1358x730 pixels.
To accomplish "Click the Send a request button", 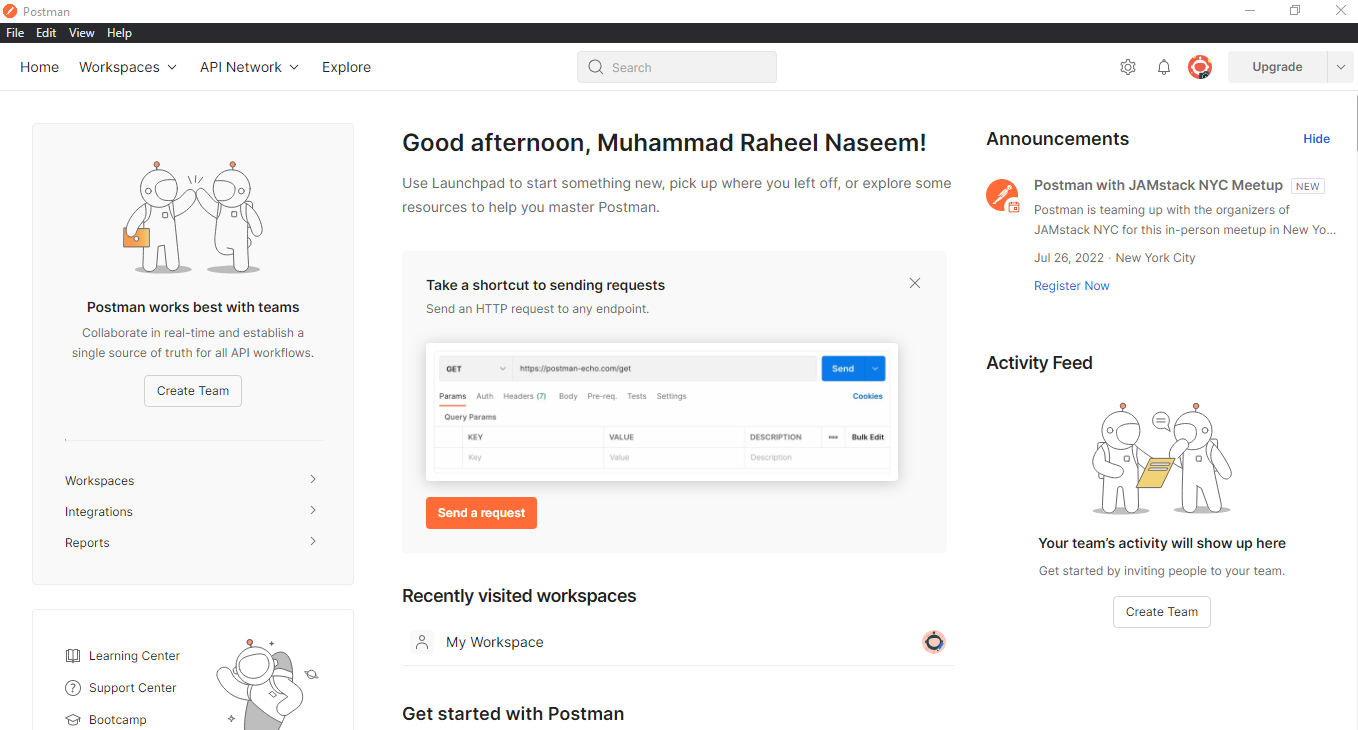I will pos(481,512).
